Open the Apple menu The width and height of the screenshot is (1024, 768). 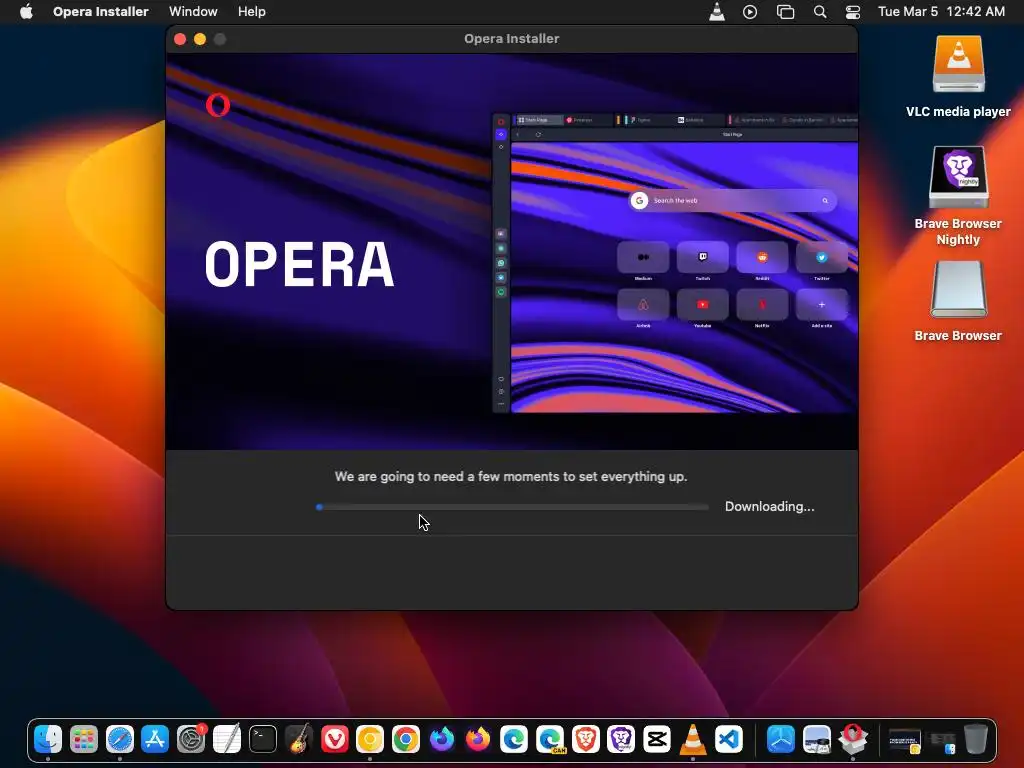26,12
